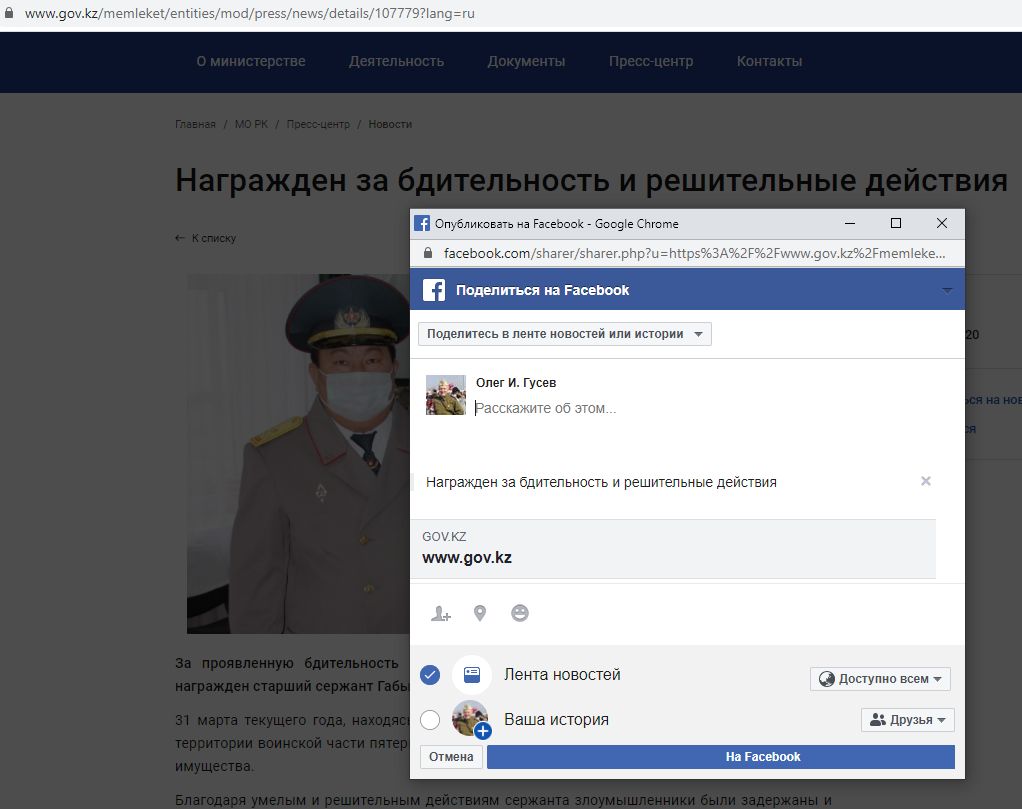
Task: Return via К списку link
Action: (206, 238)
